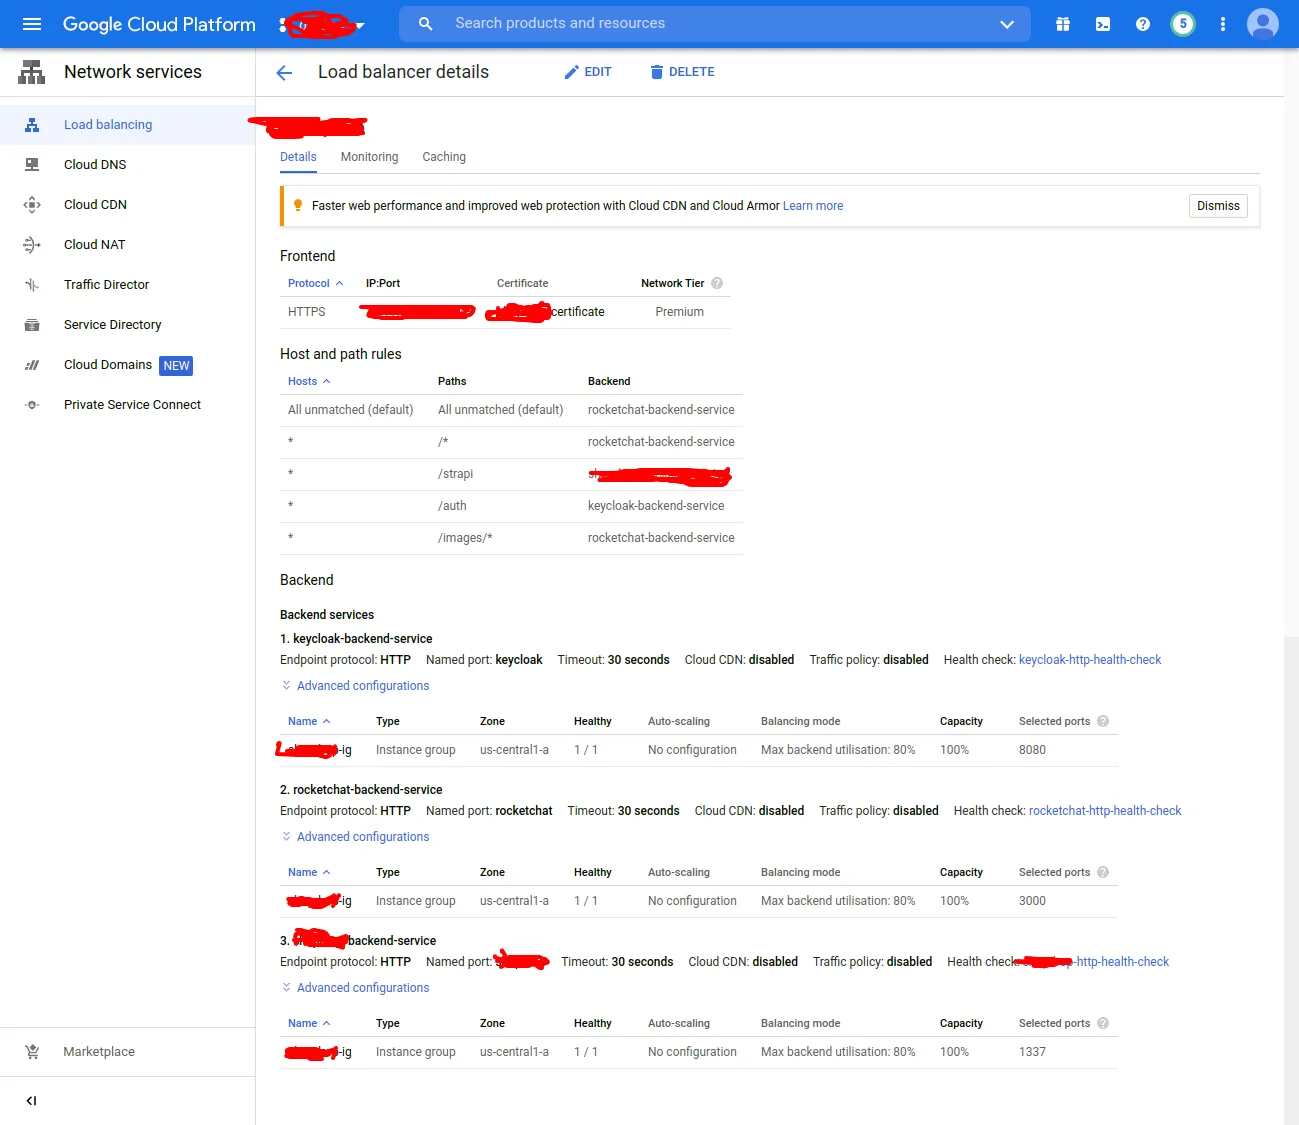Follow the Learn more link
This screenshot has height=1125, width=1299.
(x=813, y=206)
